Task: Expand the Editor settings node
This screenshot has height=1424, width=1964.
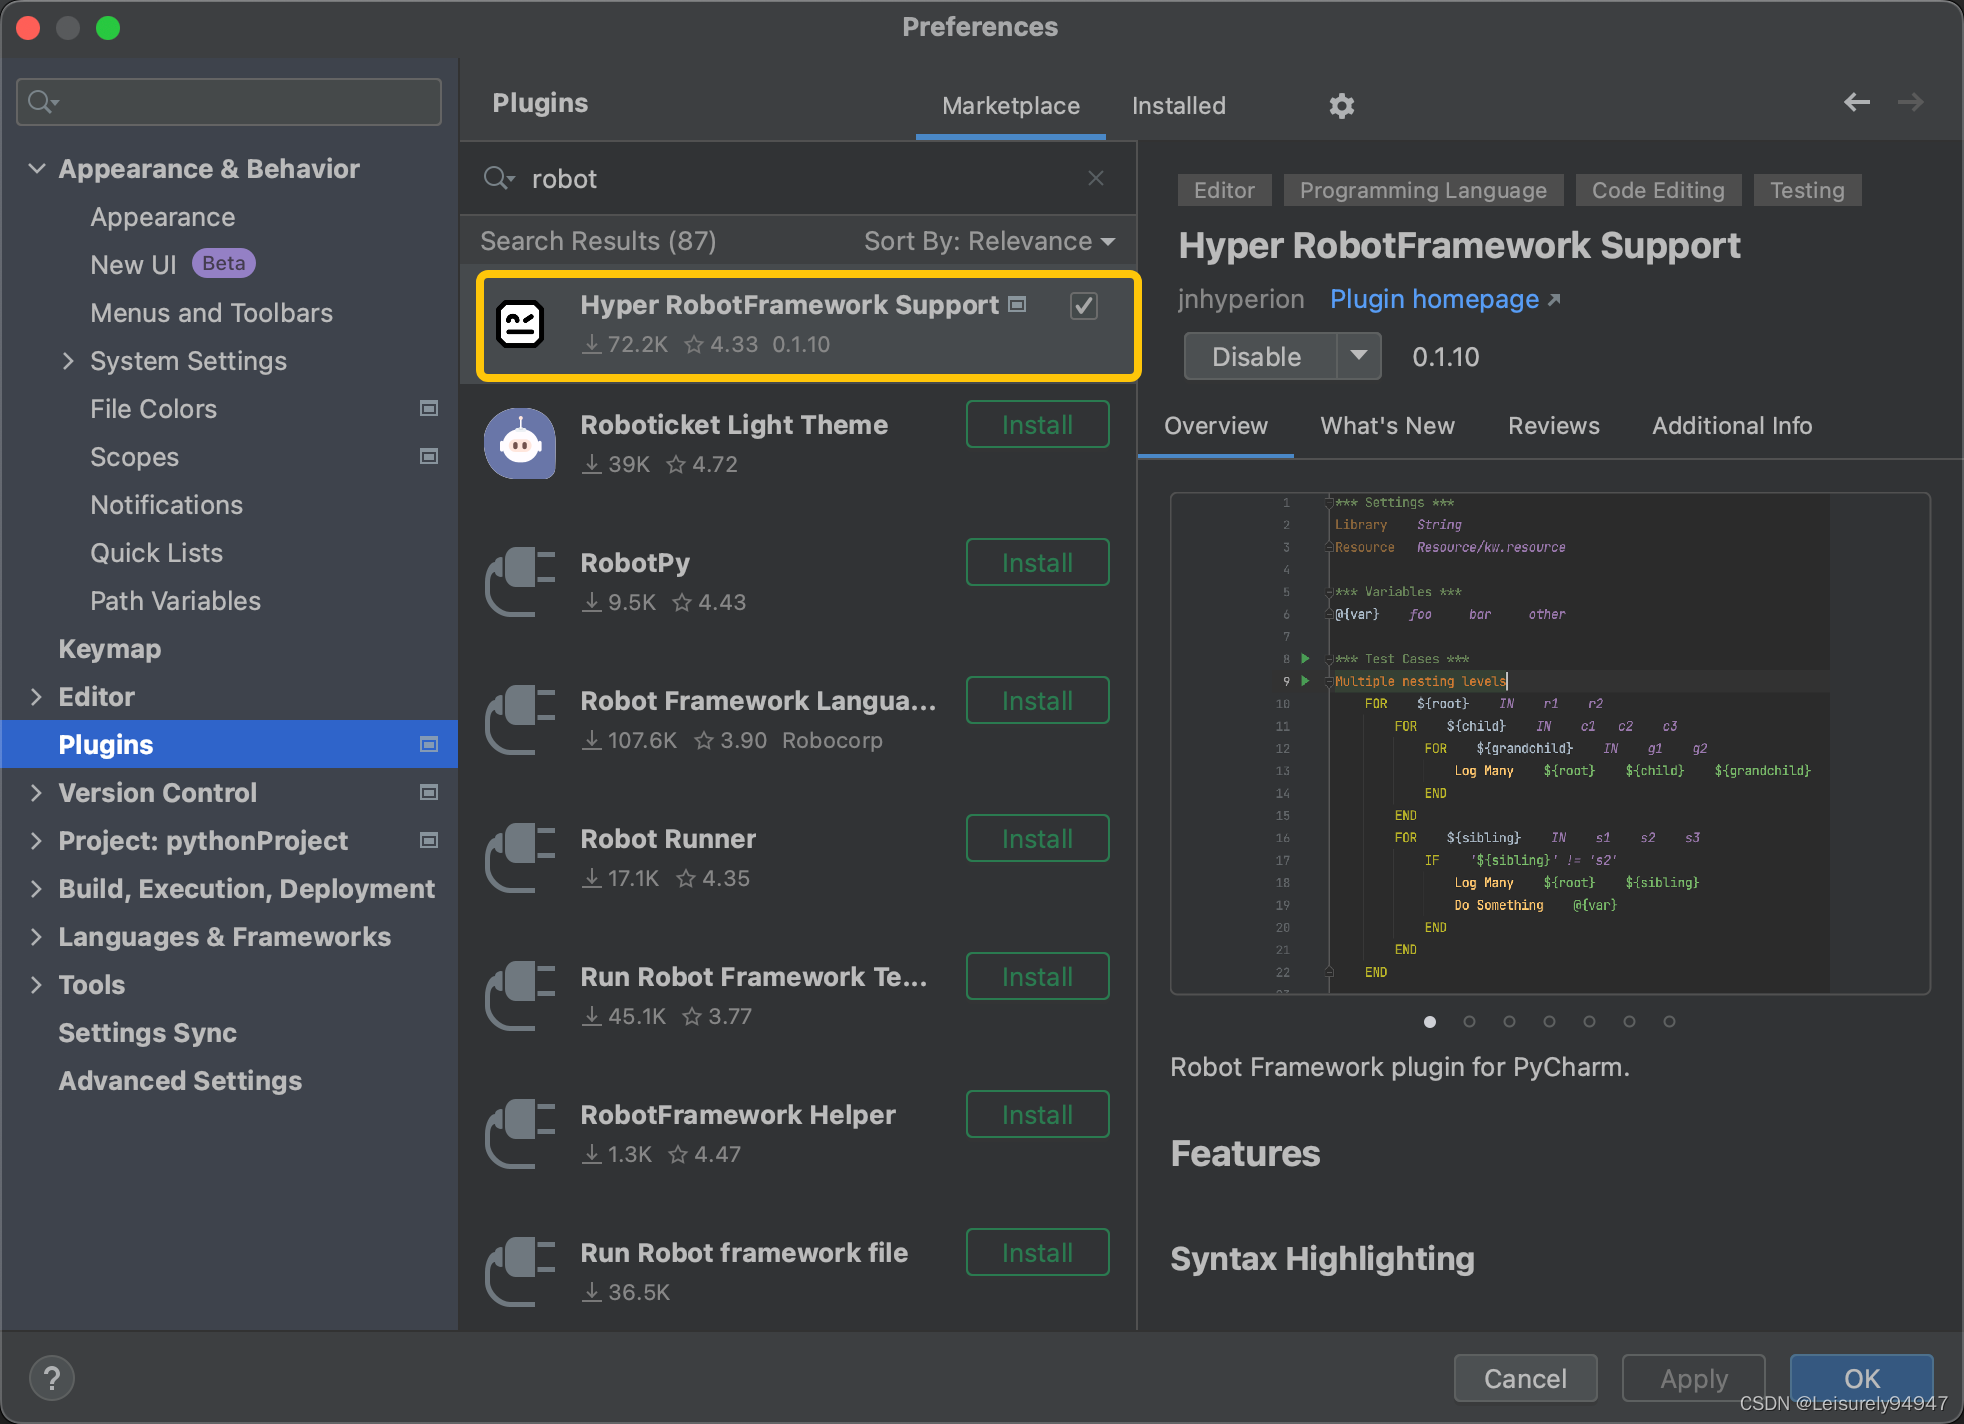Action: (x=37, y=696)
